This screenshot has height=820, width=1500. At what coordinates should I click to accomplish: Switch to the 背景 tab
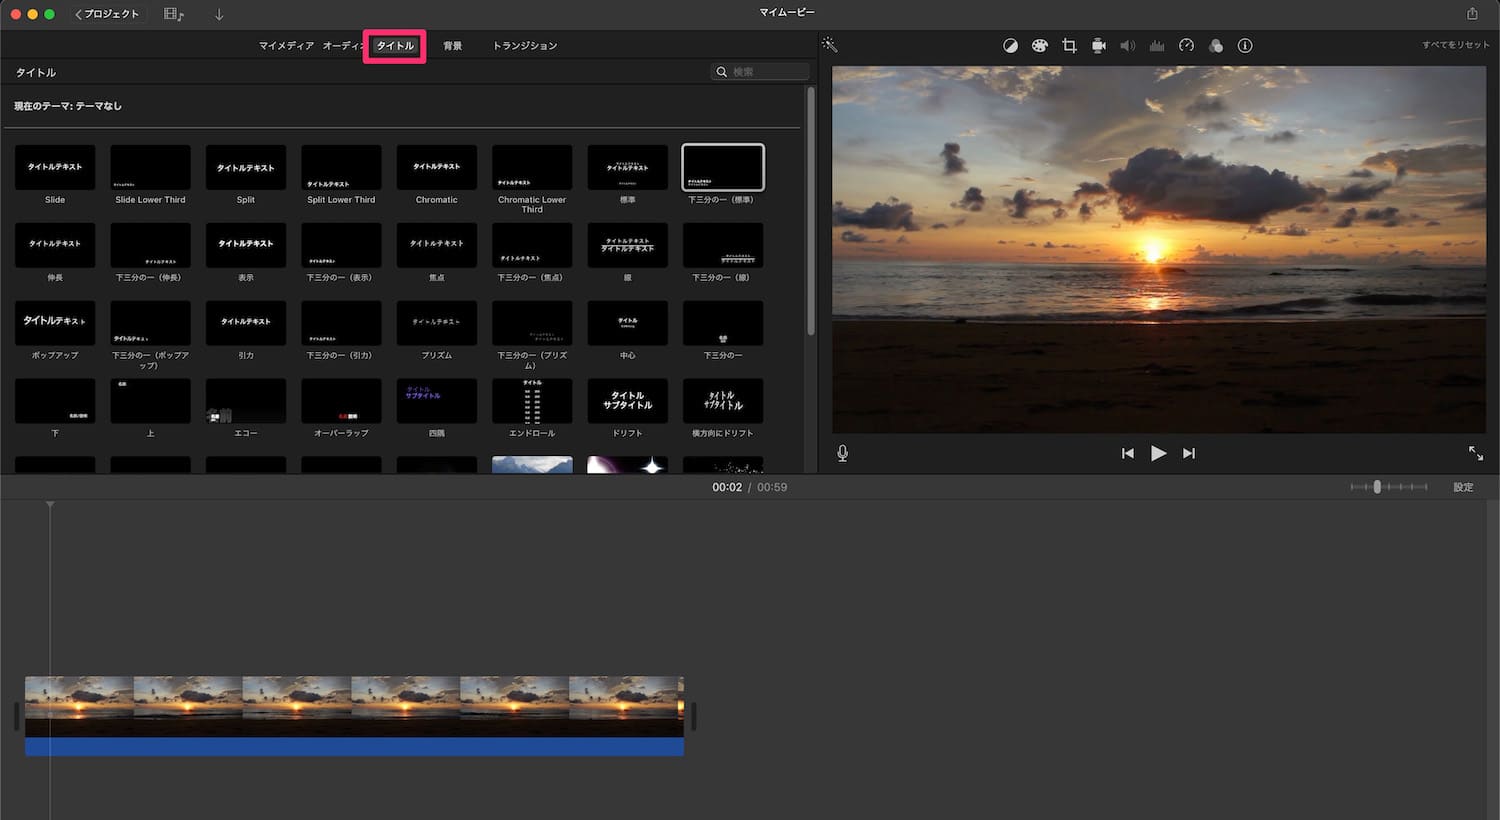452,46
